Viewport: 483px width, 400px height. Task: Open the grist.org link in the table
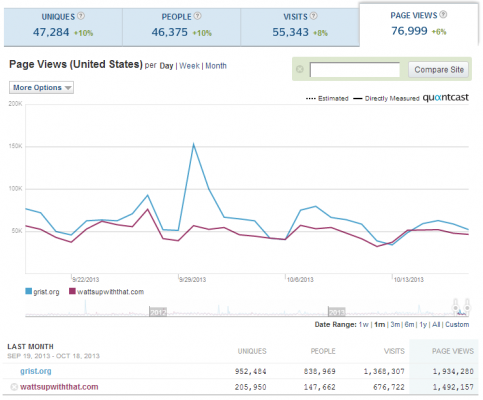(x=36, y=371)
